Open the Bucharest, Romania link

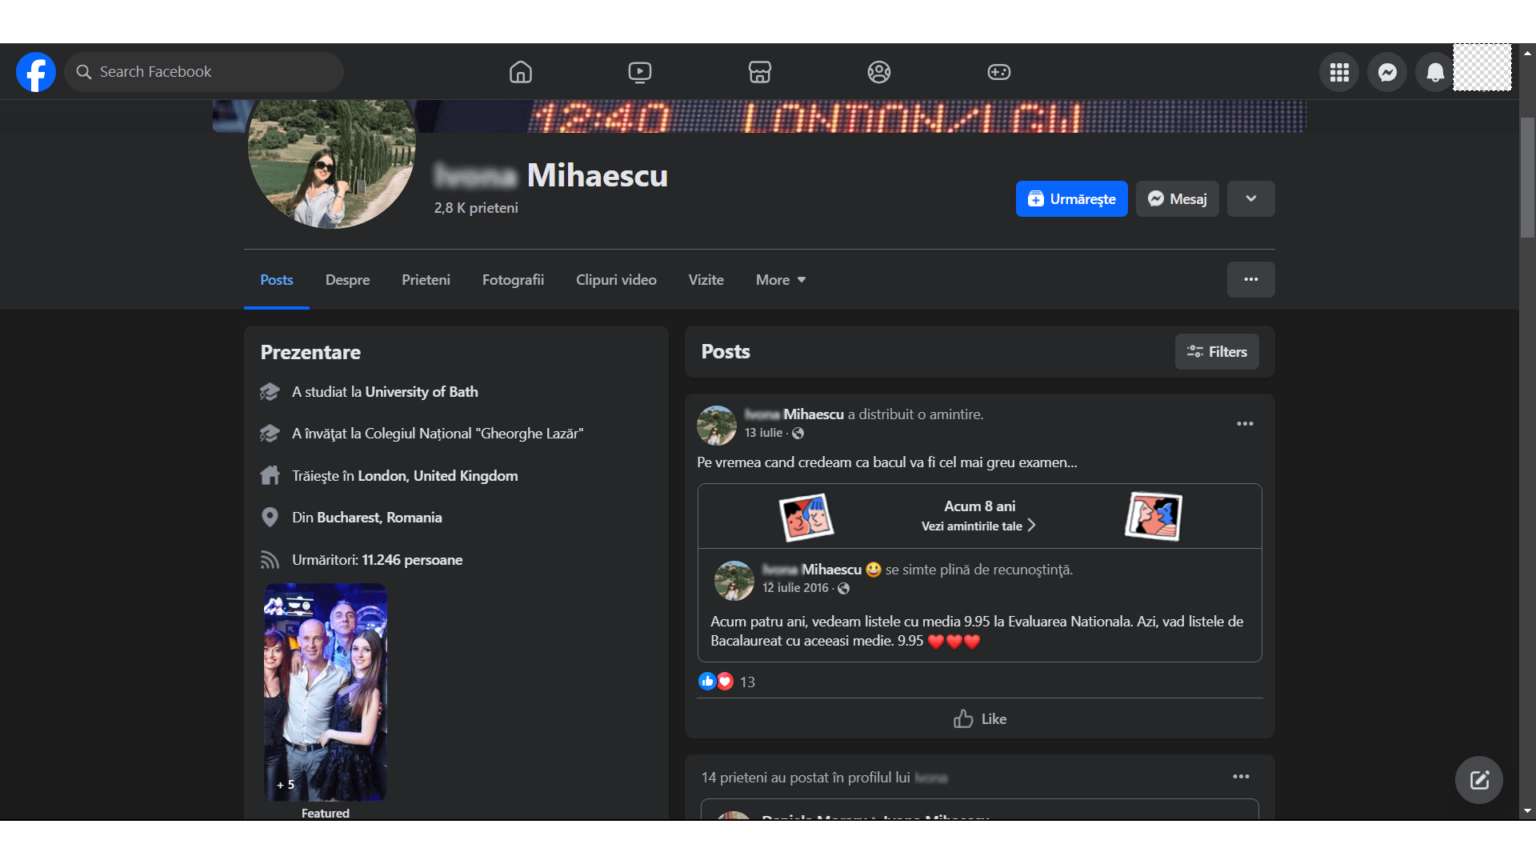(379, 517)
